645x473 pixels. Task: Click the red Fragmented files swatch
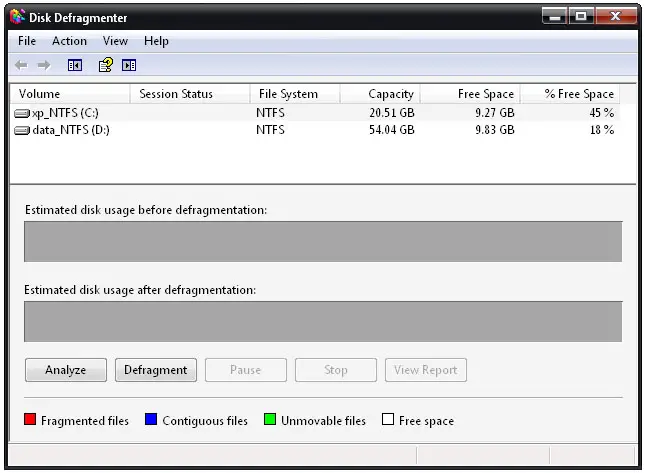click(x=30, y=419)
